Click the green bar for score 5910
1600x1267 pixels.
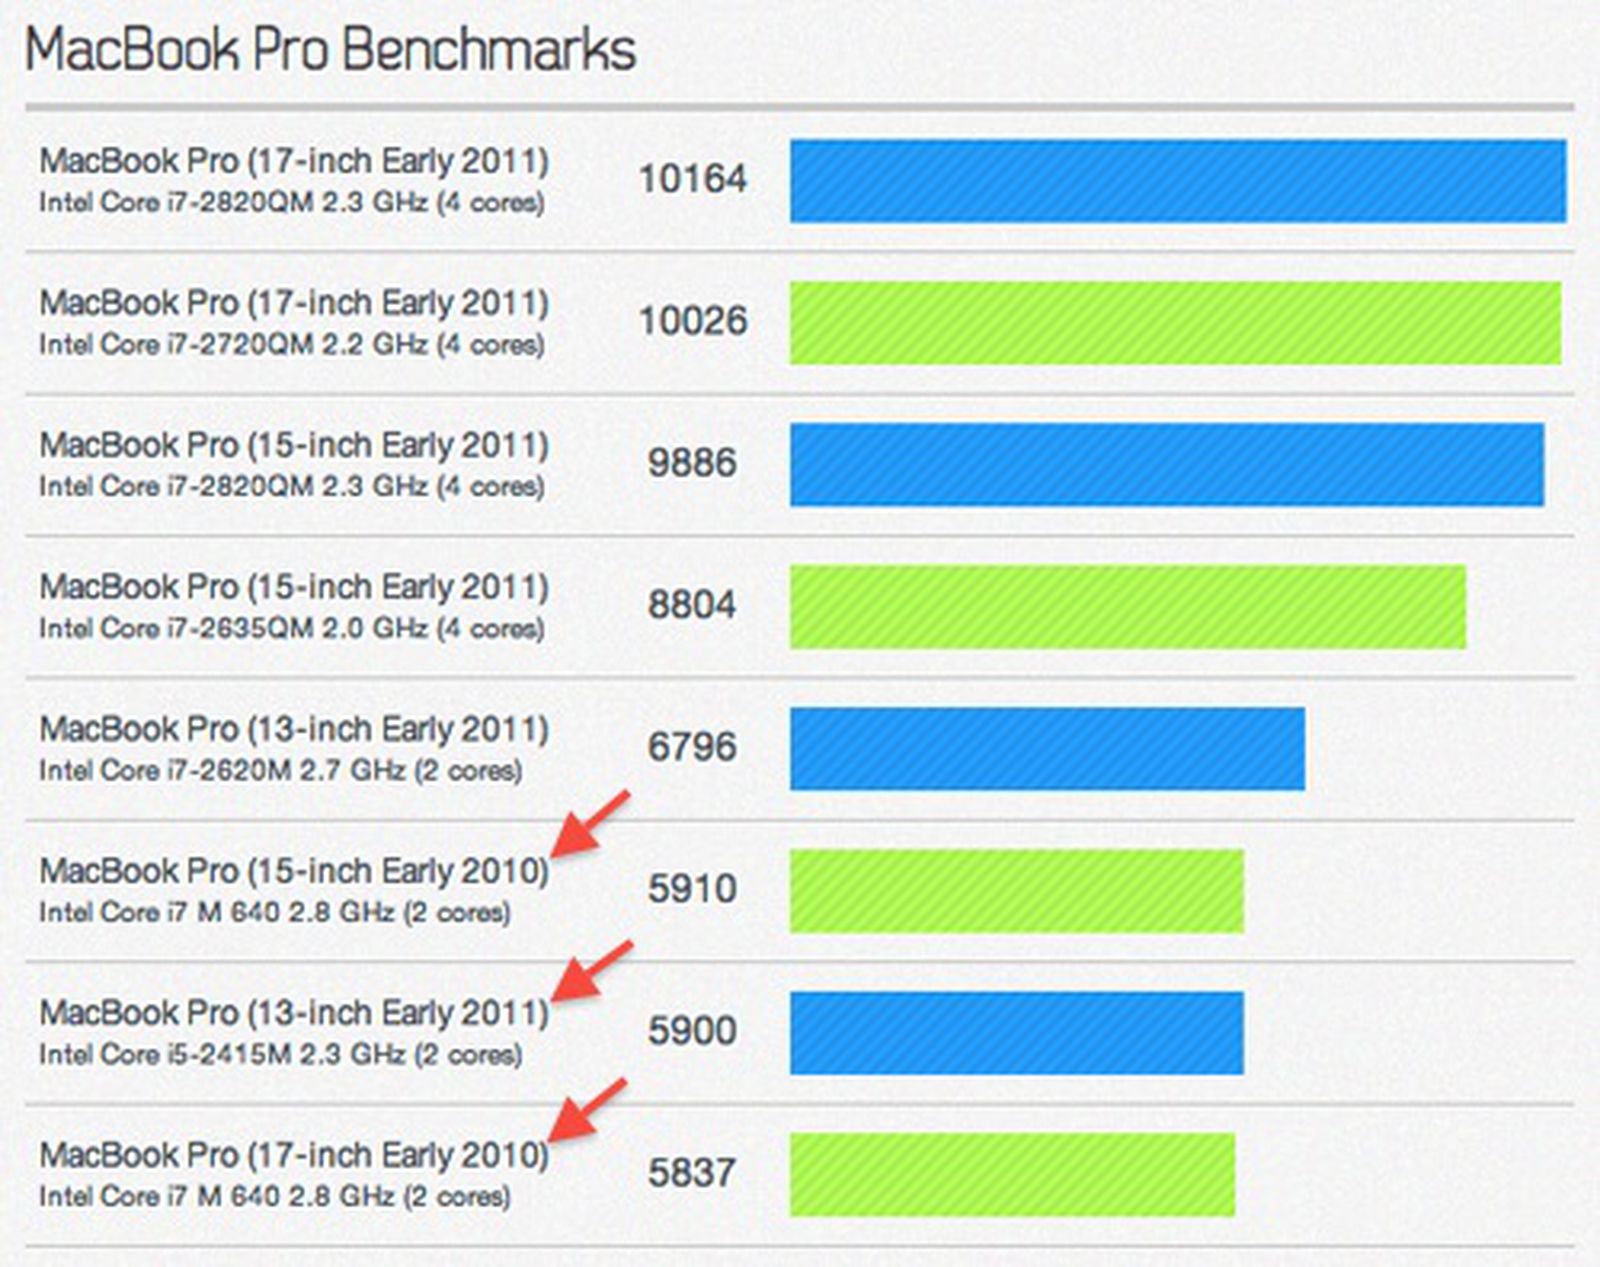point(1016,891)
